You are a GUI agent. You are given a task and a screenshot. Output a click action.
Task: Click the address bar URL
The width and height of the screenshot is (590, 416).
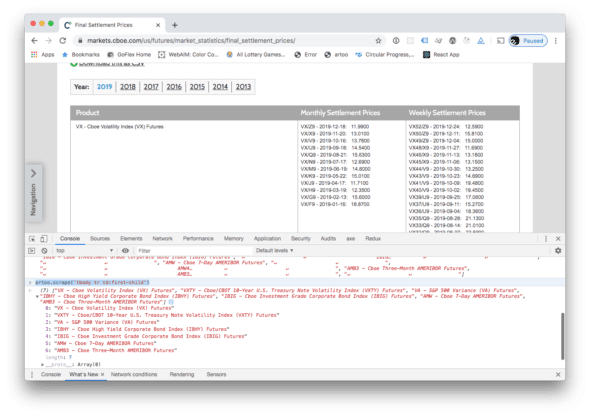(x=191, y=41)
